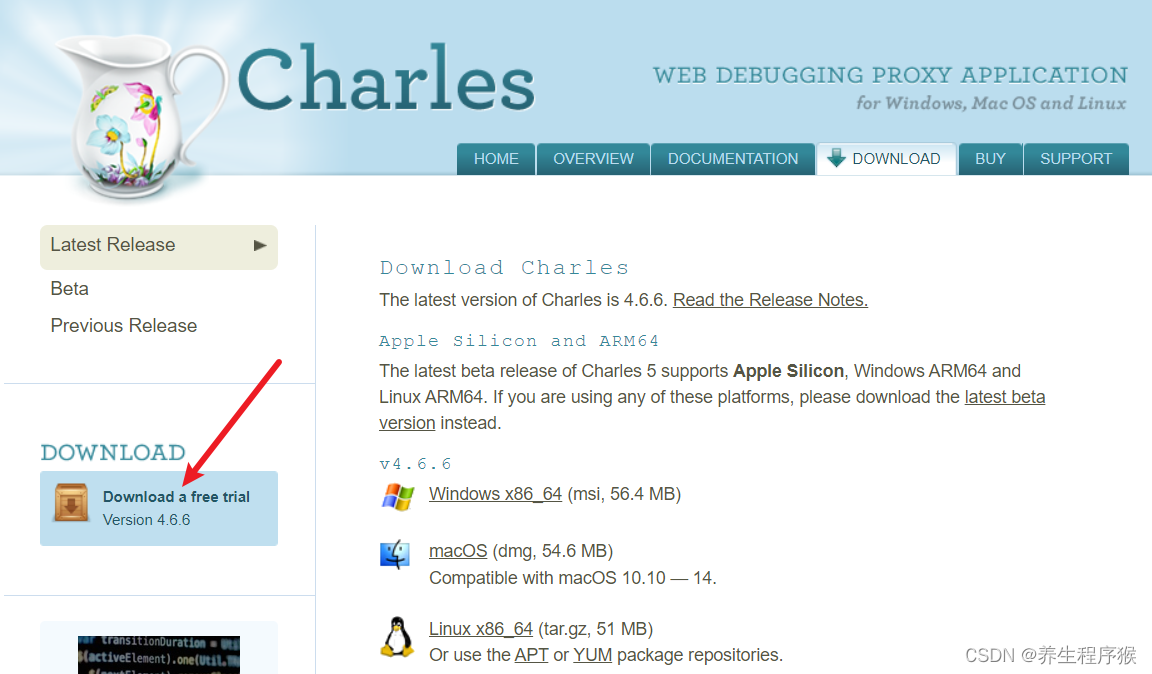Click the Apple Silicon and ARM64 heading

tap(519, 341)
